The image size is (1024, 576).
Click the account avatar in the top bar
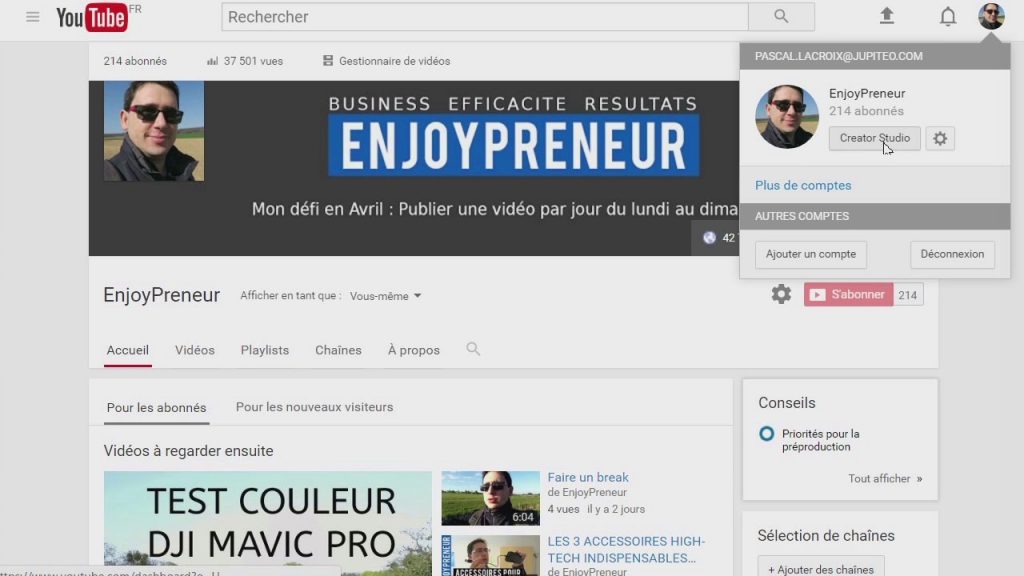click(x=991, y=16)
